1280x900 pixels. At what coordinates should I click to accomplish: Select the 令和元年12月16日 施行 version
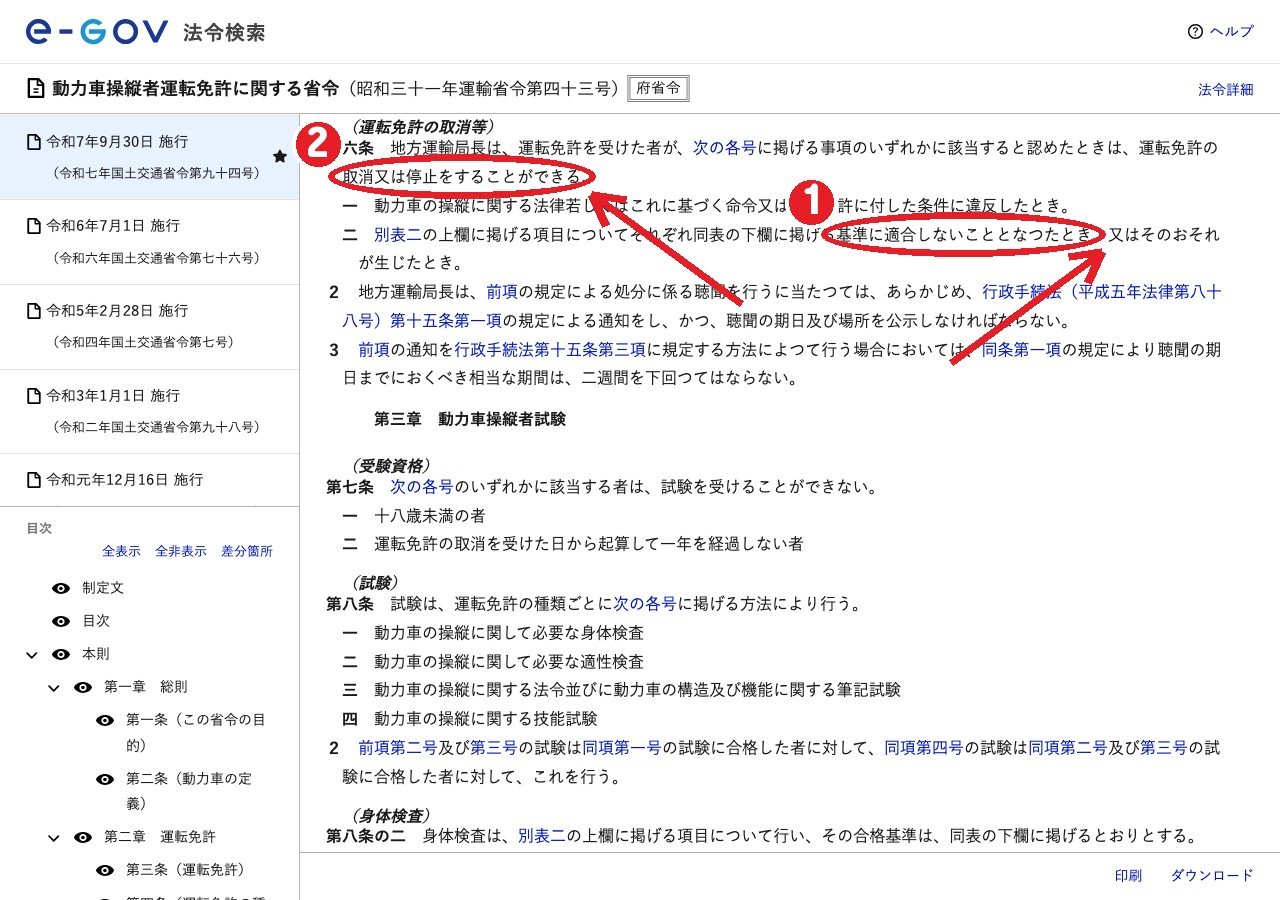coord(149,480)
